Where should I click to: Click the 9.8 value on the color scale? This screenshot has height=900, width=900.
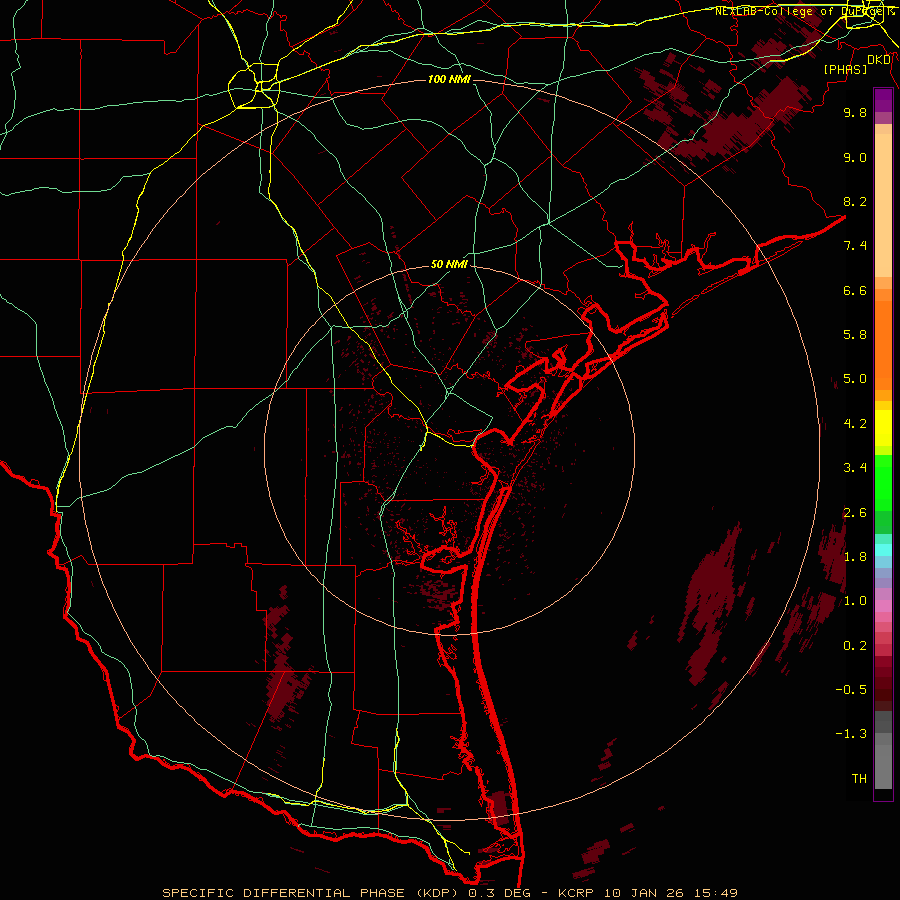(x=855, y=112)
